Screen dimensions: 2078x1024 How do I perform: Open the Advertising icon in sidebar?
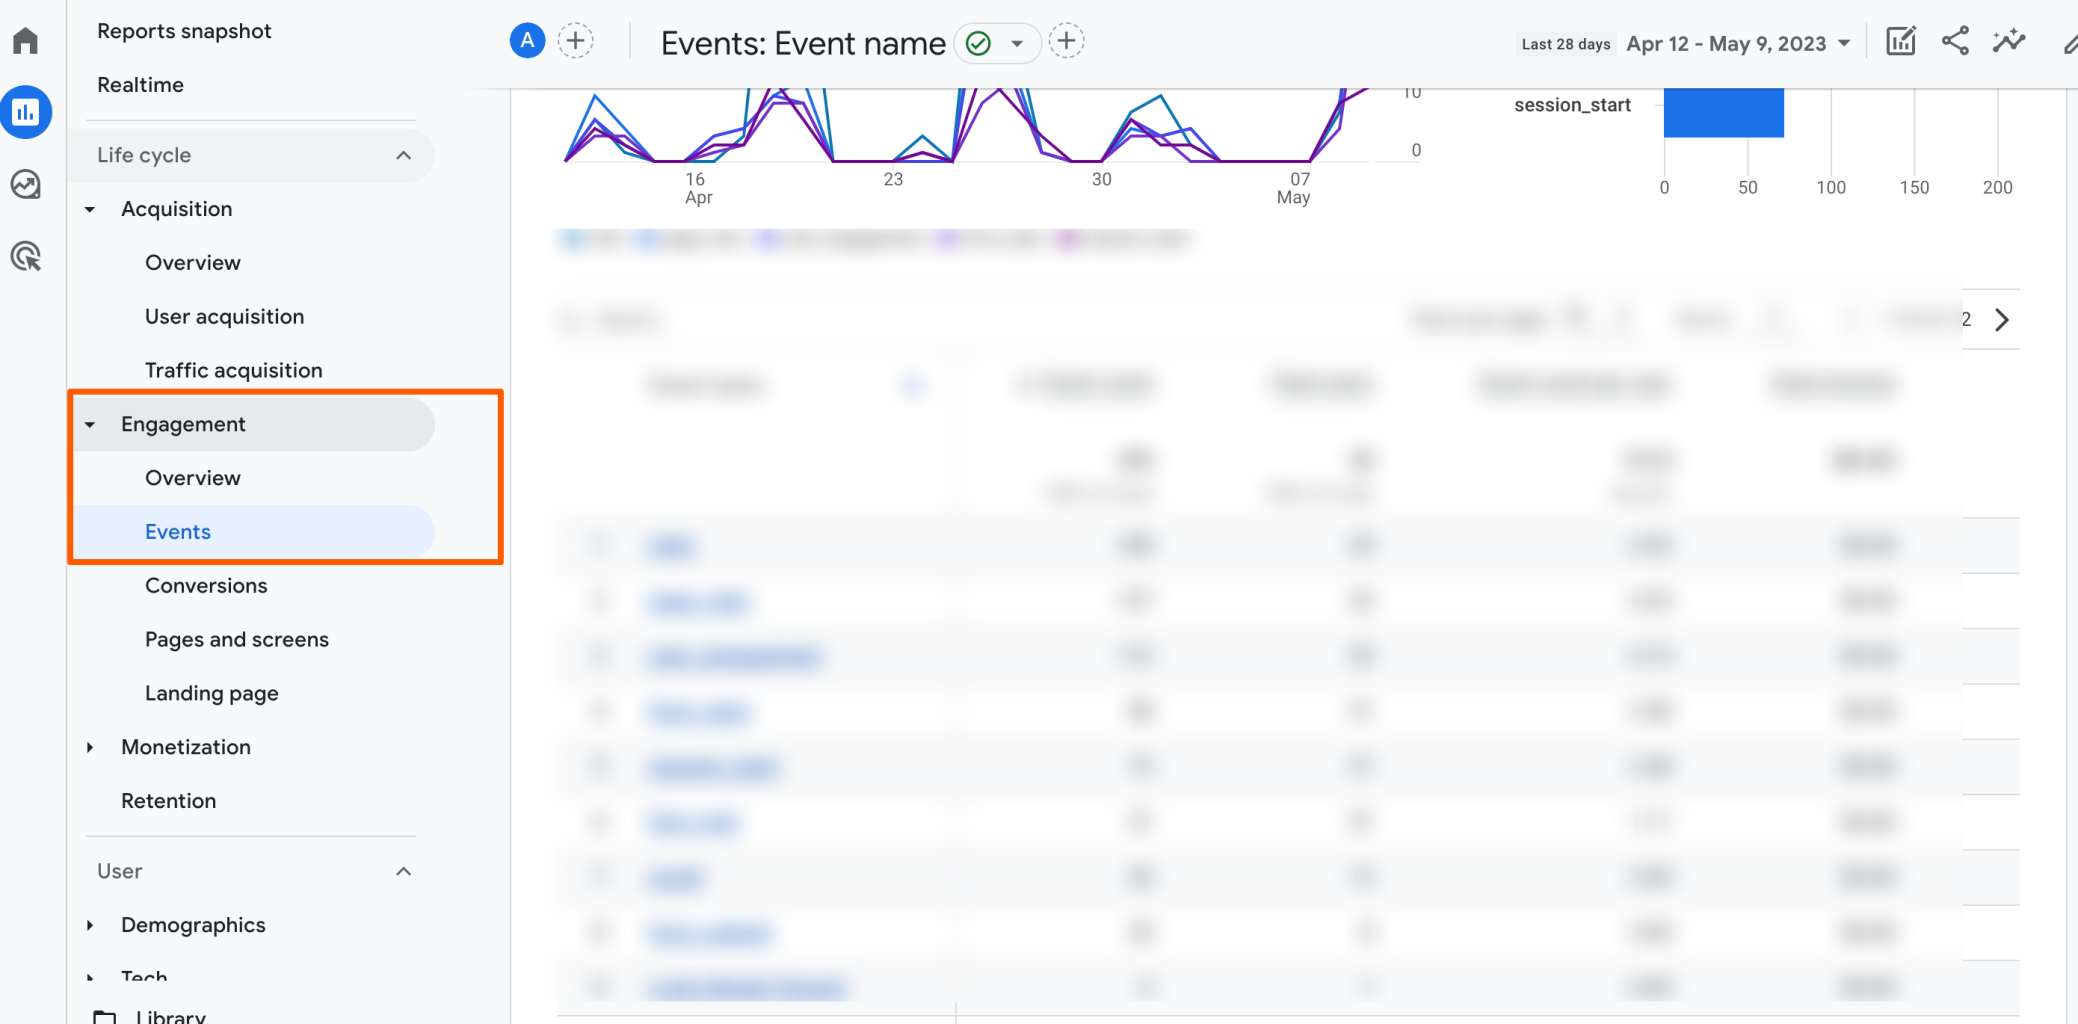26,257
